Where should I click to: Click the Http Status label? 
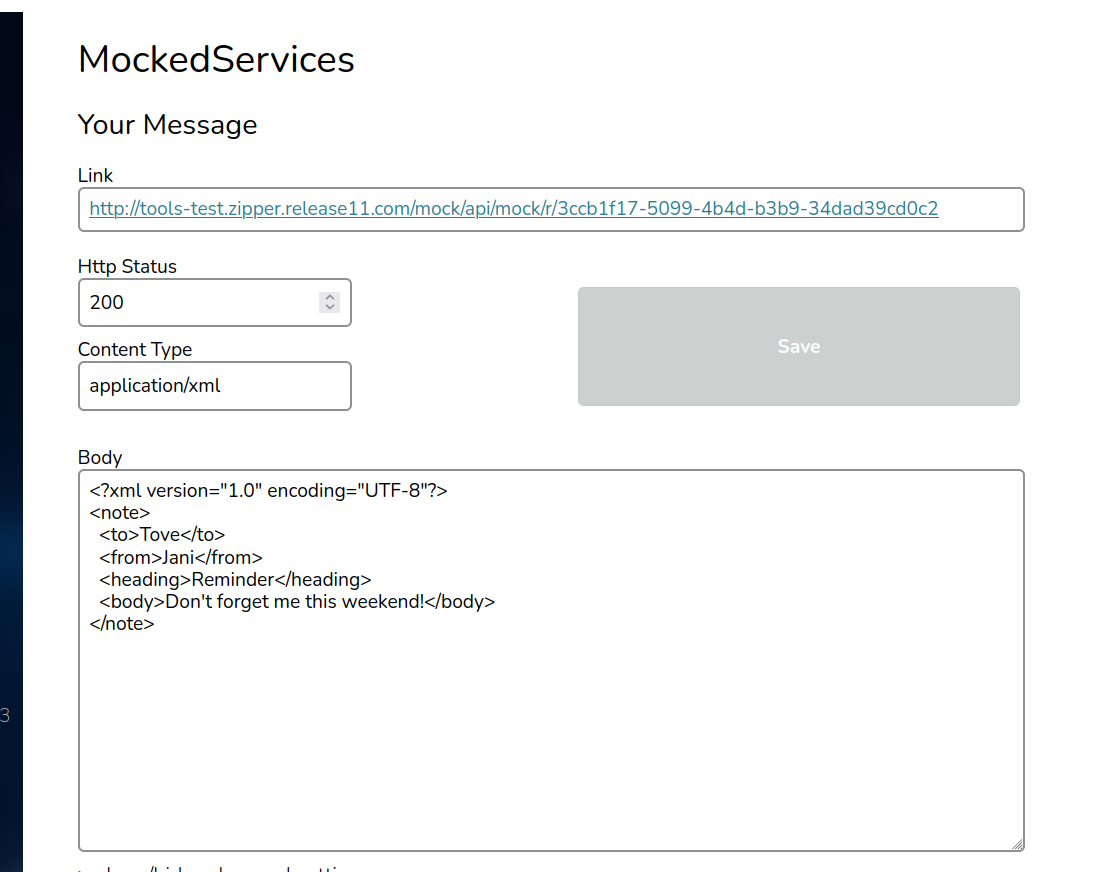[x=127, y=266]
